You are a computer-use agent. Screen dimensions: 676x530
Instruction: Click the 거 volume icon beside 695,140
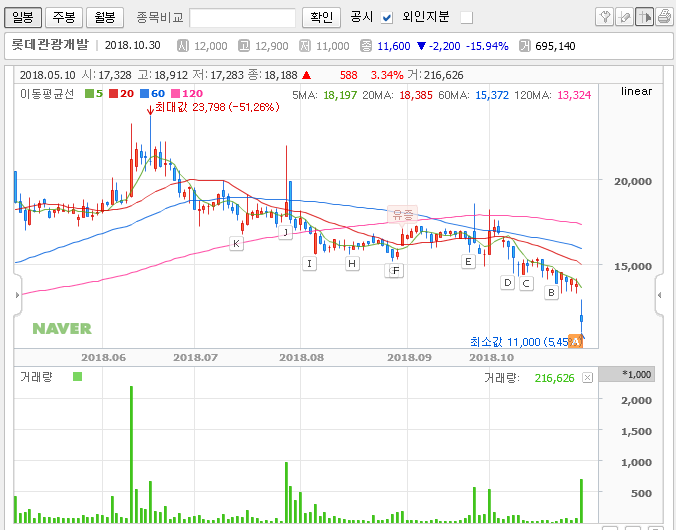(524, 46)
